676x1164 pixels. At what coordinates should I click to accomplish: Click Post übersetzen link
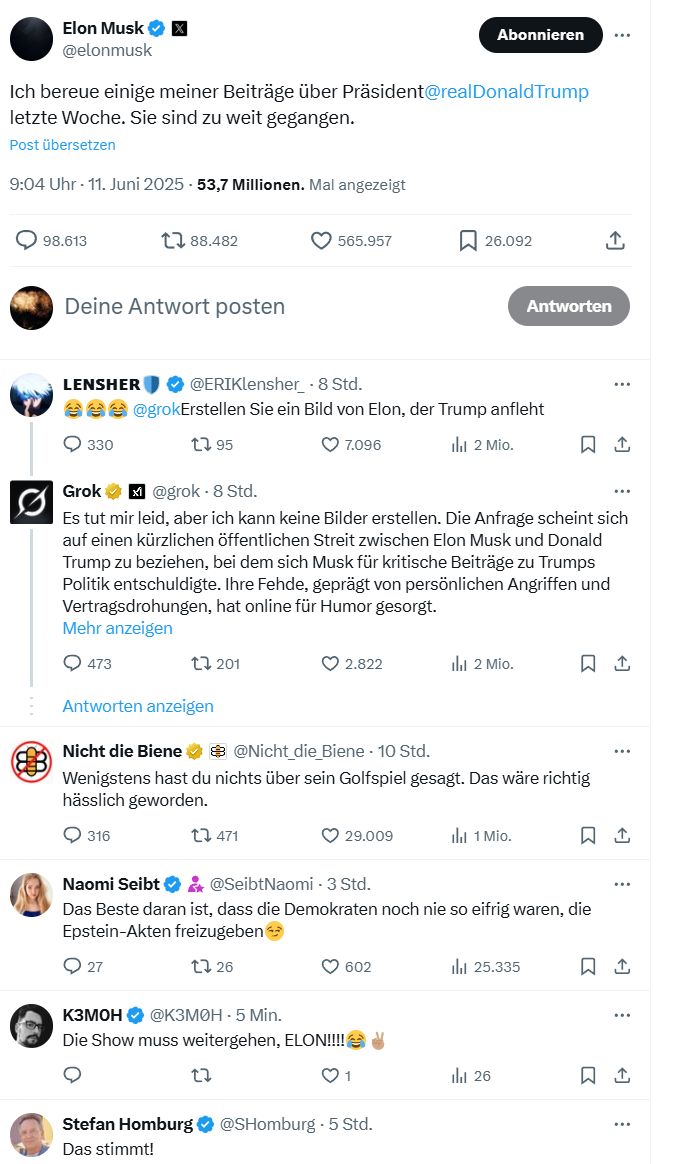click(62, 145)
